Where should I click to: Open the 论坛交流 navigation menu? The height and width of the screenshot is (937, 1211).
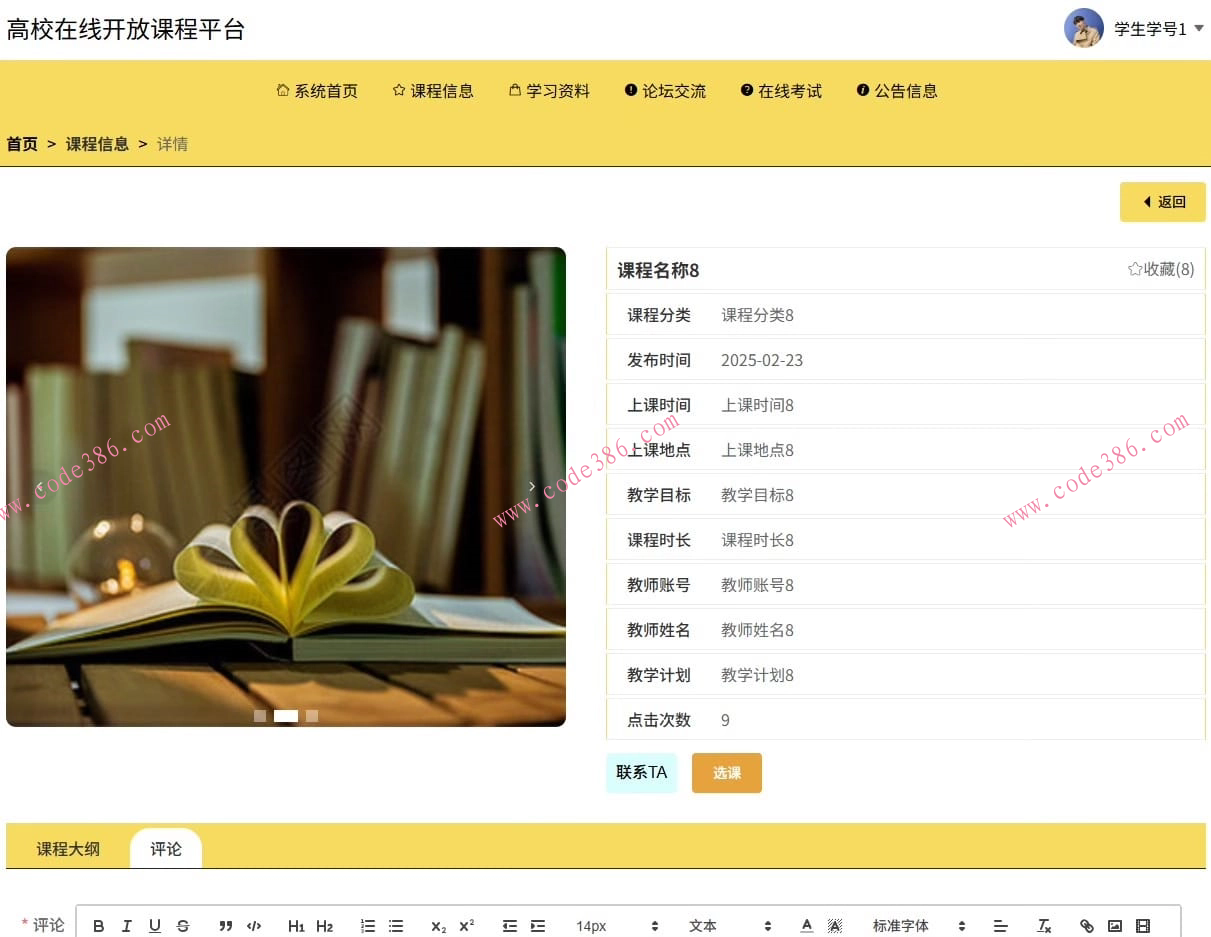click(664, 90)
